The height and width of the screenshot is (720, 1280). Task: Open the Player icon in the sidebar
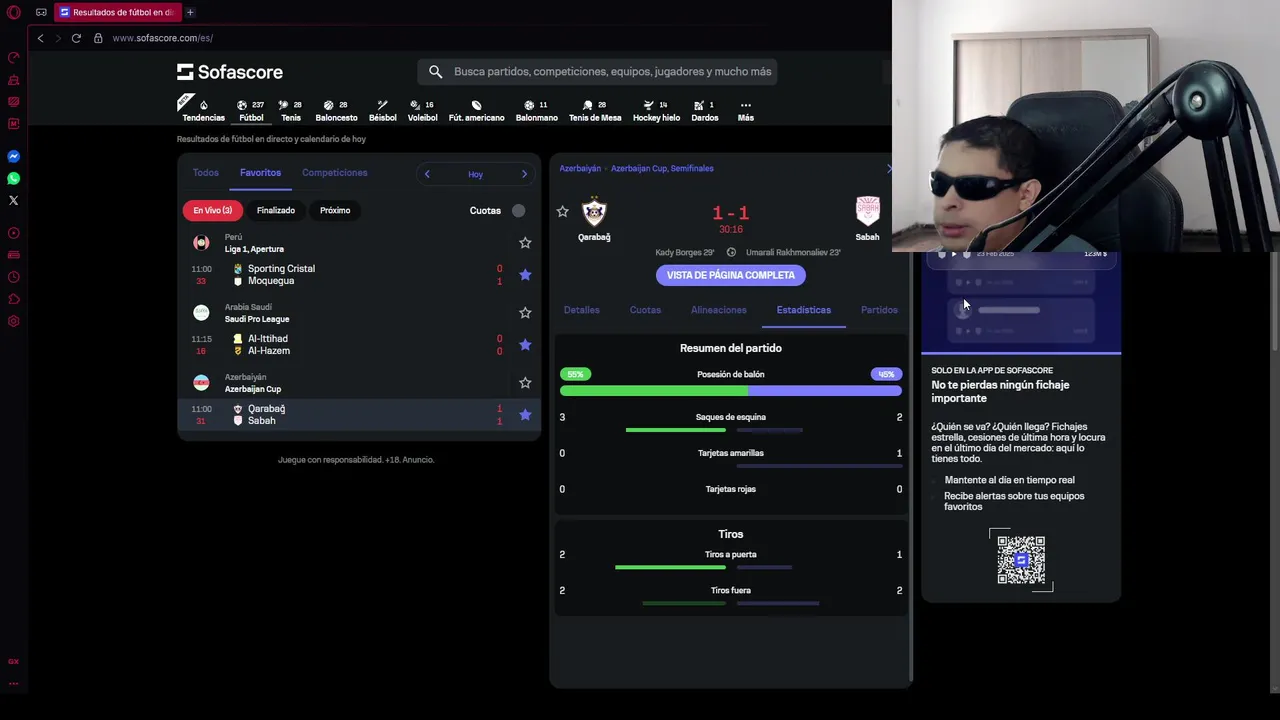click(x=13, y=233)
